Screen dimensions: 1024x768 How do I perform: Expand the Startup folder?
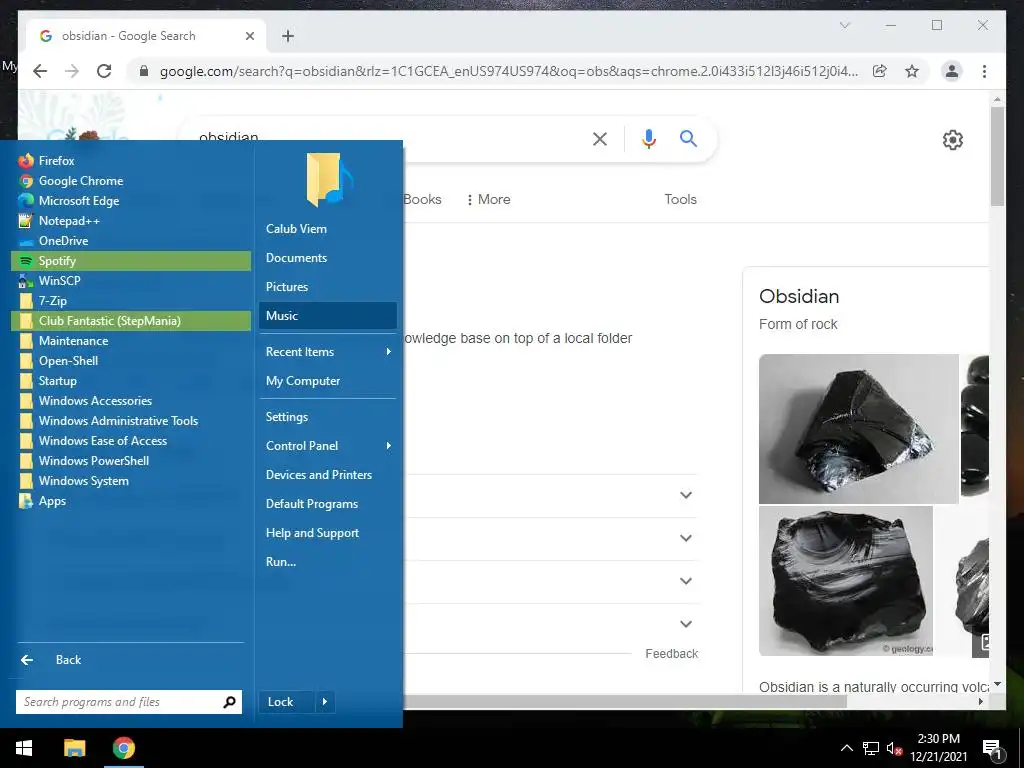(131, 381)
